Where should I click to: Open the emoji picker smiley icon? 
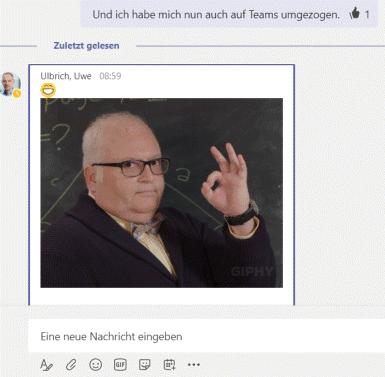[96, 365]
